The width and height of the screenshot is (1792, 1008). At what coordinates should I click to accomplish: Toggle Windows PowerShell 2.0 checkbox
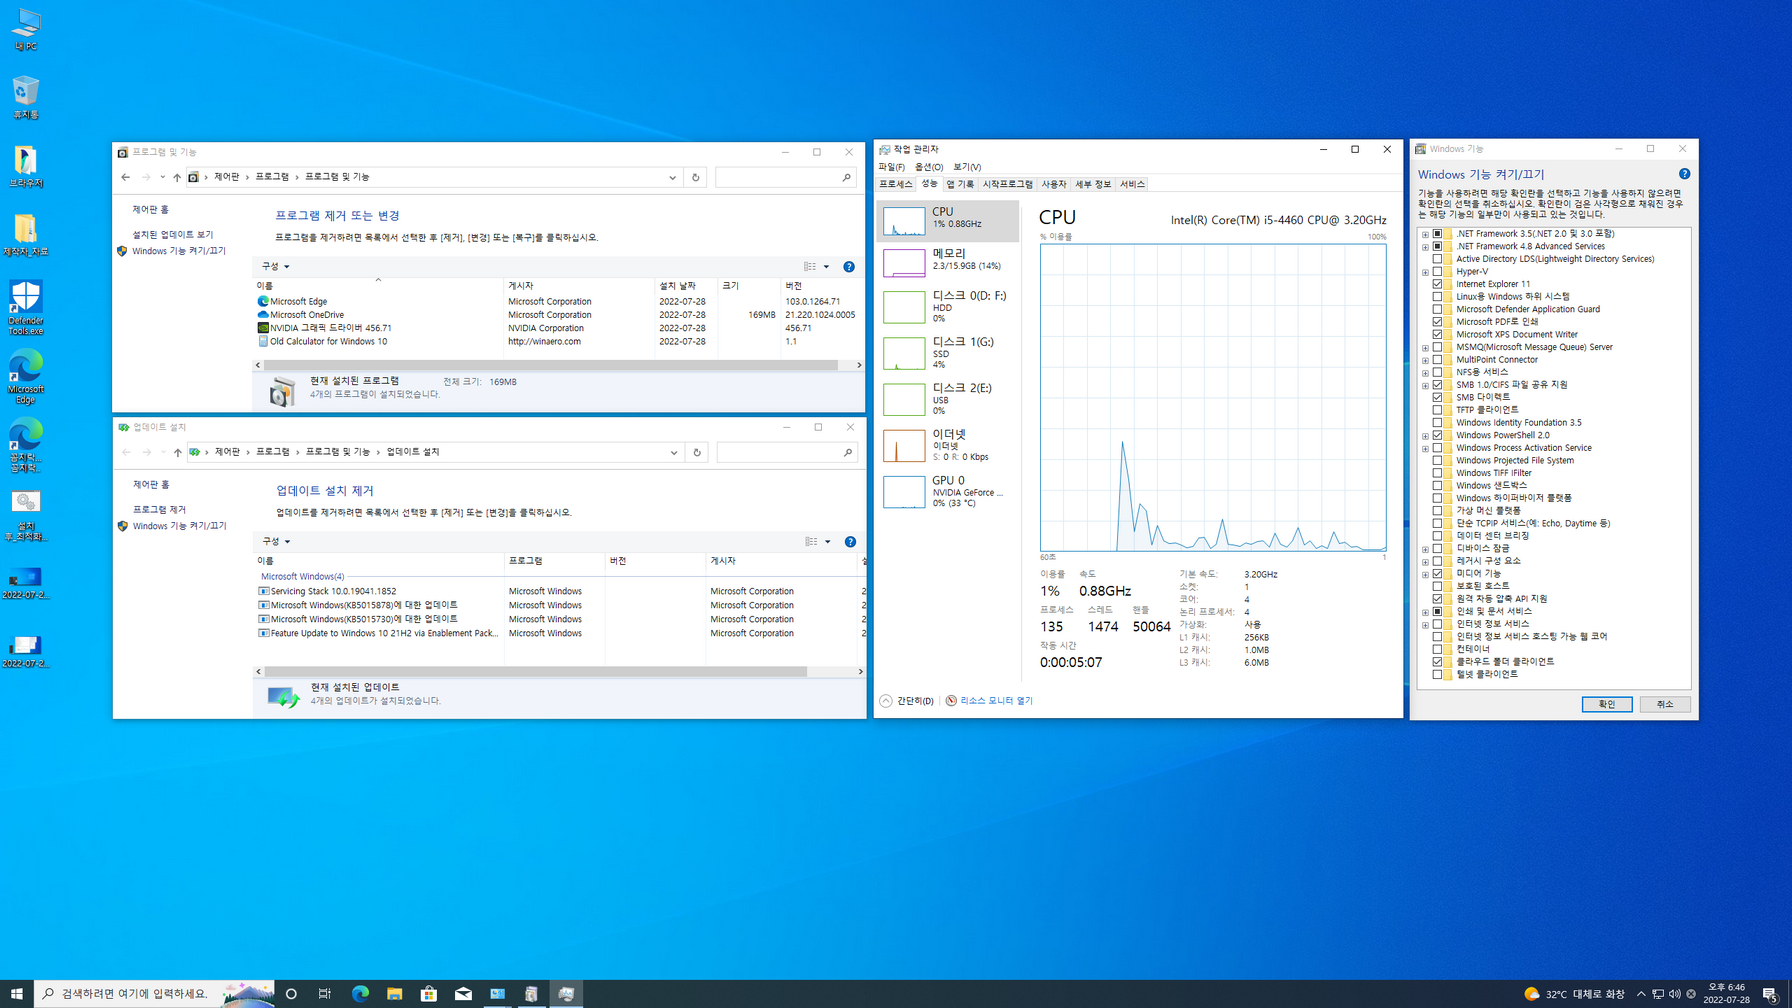[1438, 435]
